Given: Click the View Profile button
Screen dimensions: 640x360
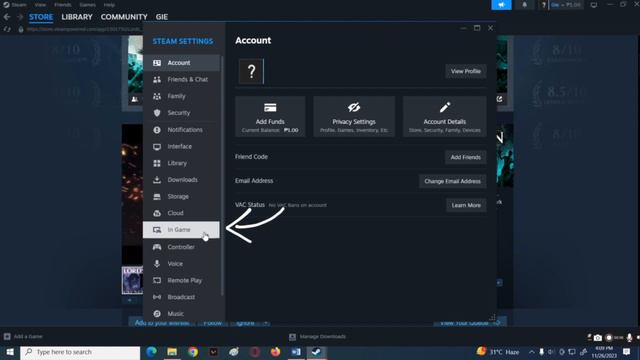Looking at the screenshot, I should (466, 71).
